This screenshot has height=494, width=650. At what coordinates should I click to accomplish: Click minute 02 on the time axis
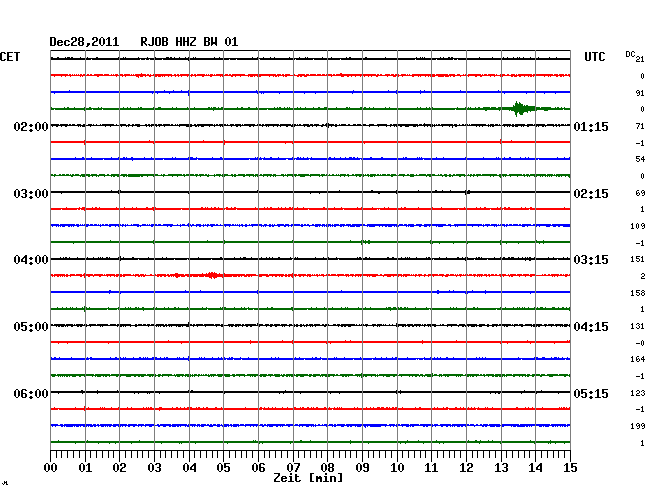pyautogui.click(x=119, y=467)
